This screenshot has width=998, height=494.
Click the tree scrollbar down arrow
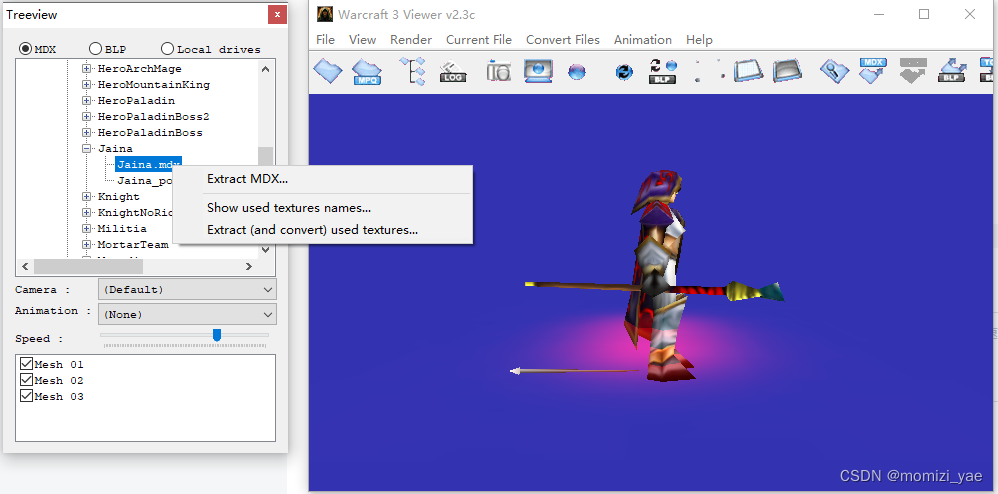click(265, 250)
